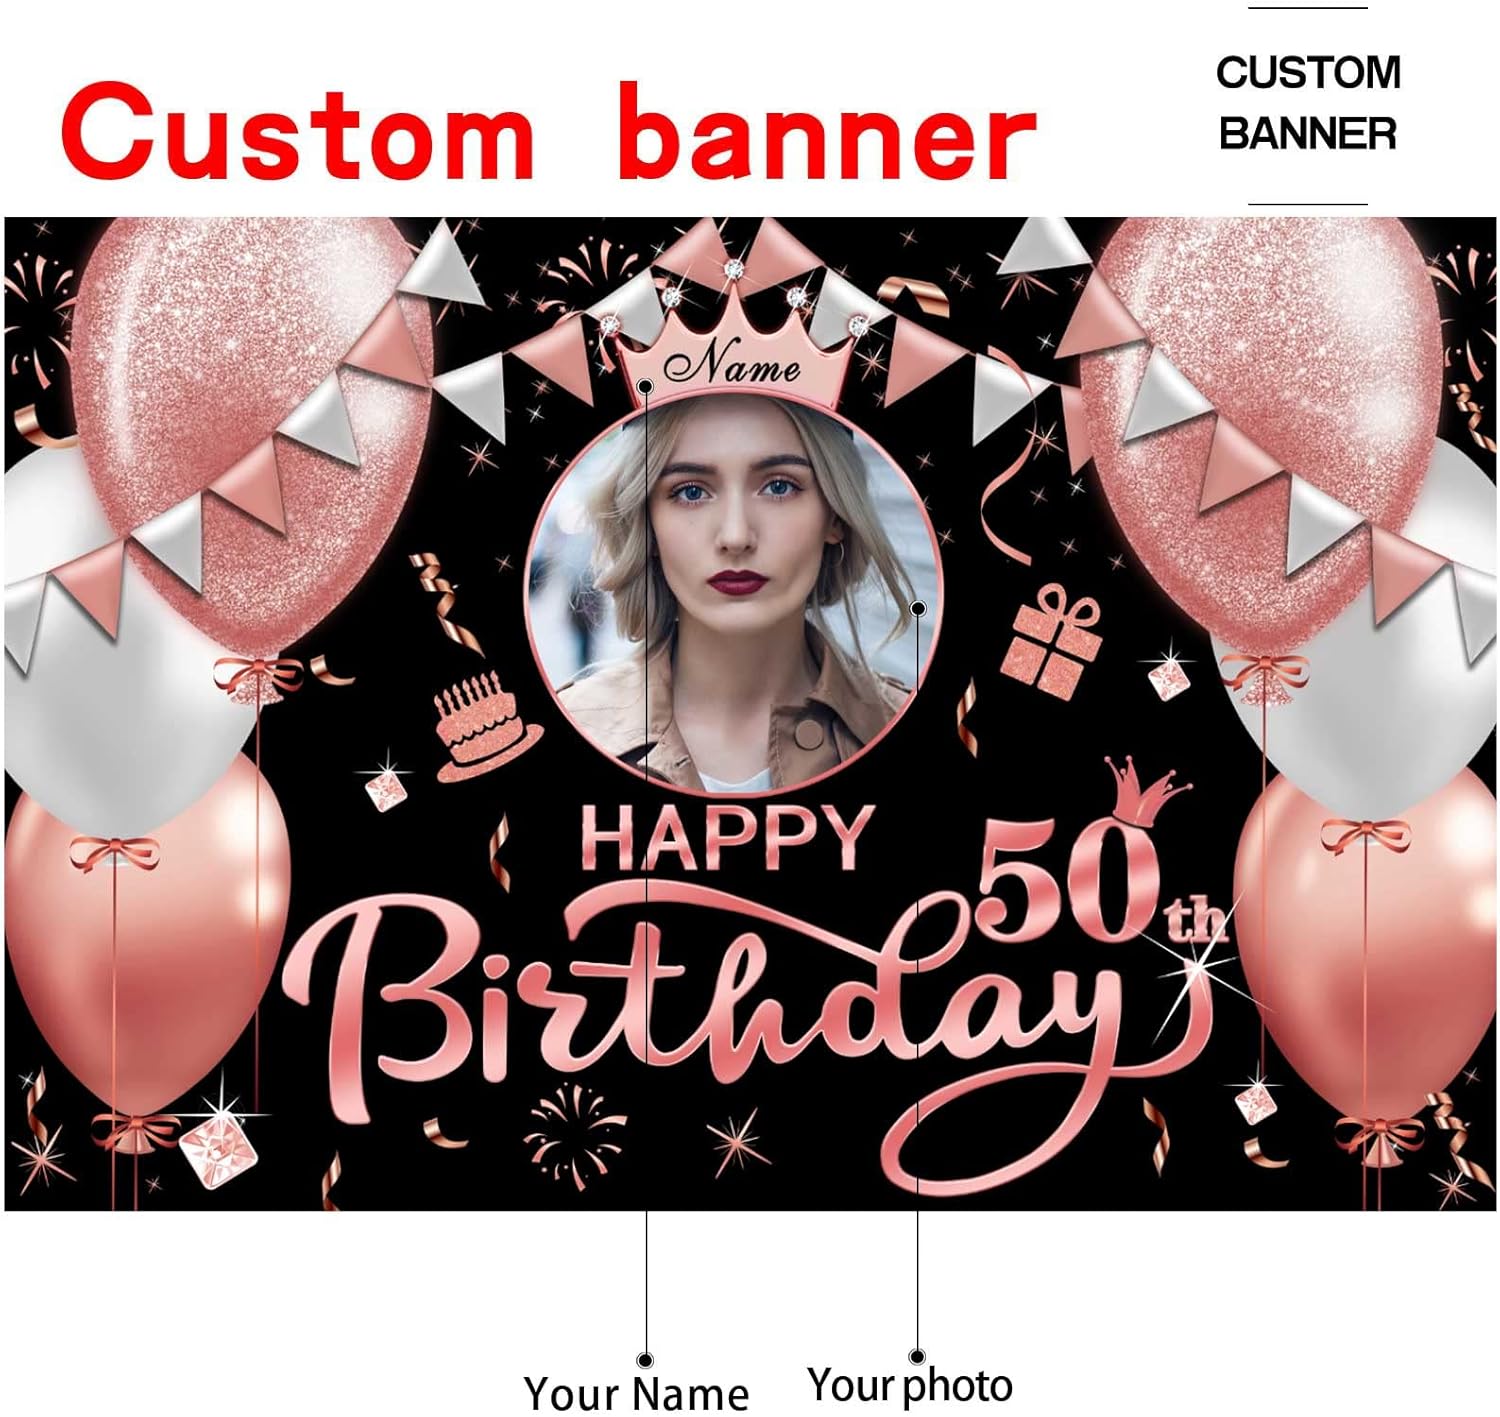
Task: Click the black CUSTOM BANNER label
Action: click(1308, 104)
